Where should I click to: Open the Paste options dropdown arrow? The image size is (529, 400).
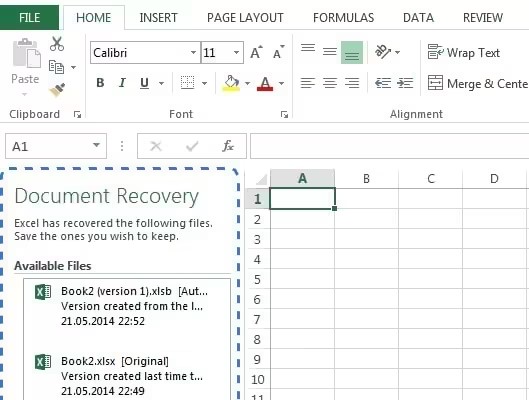(x=24, y=94)
